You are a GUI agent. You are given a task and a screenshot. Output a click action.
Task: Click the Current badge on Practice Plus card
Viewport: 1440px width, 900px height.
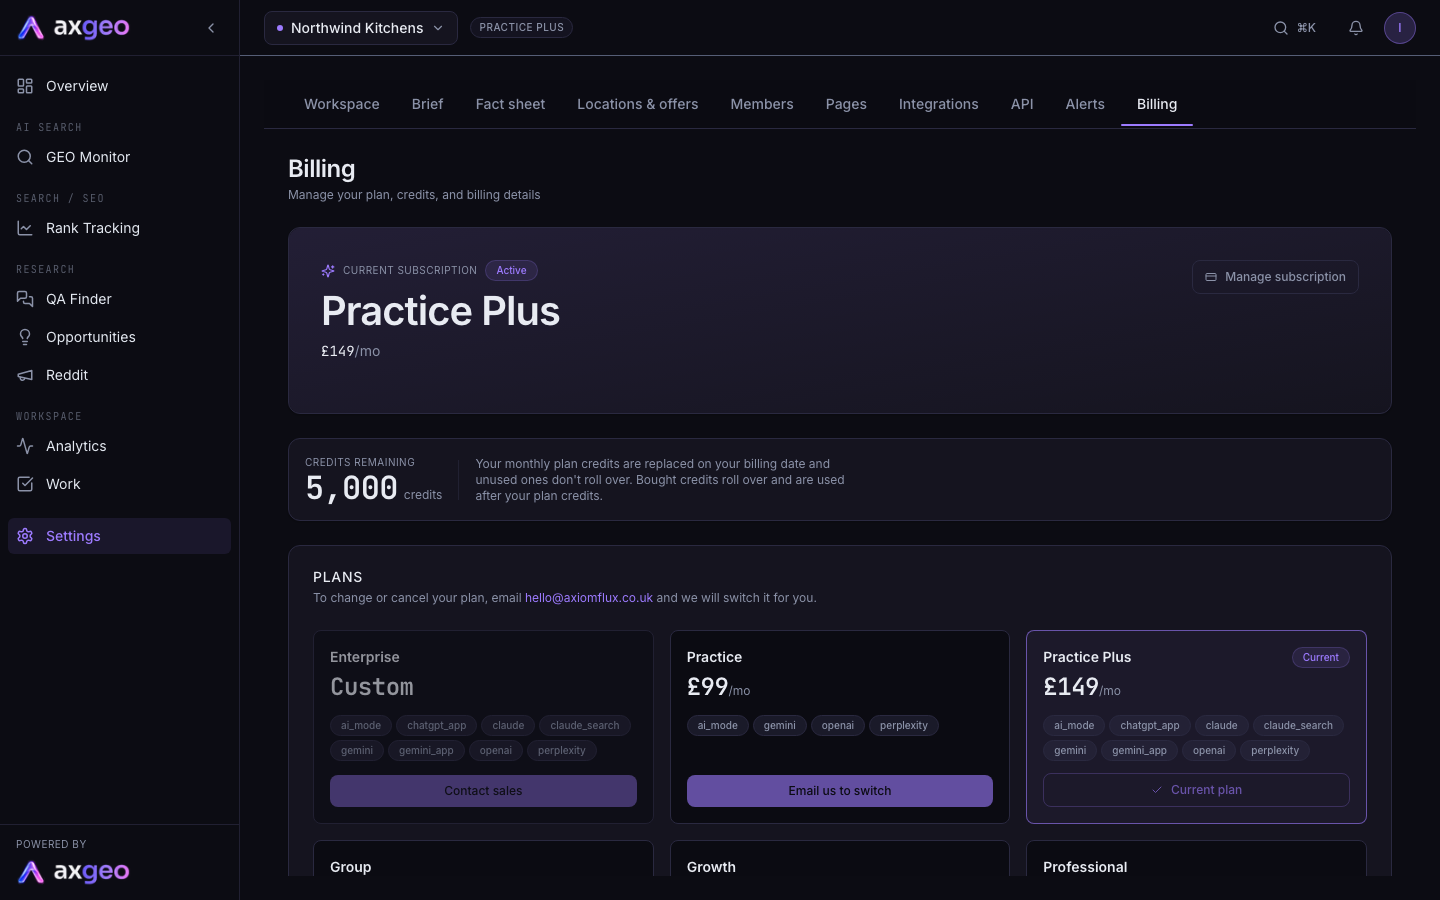1321,658
